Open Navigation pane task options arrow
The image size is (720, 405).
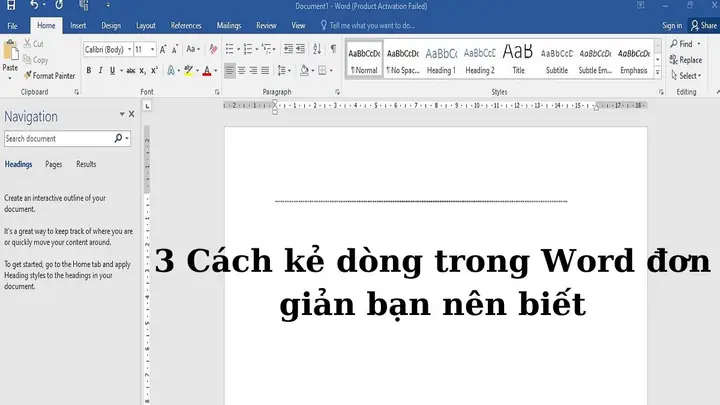pos(122,114)
